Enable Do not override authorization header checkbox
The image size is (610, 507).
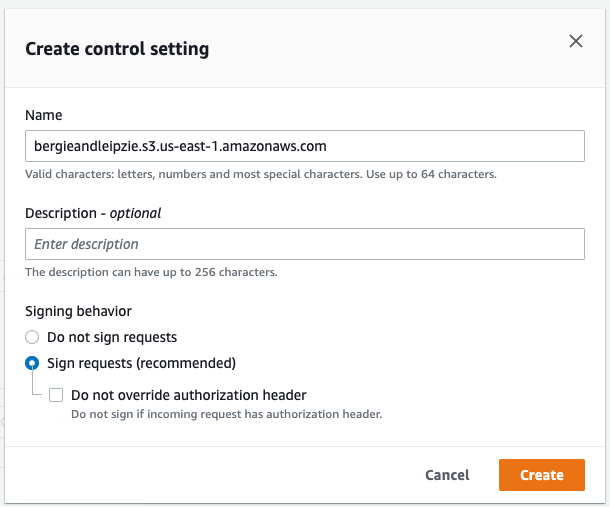56,395
